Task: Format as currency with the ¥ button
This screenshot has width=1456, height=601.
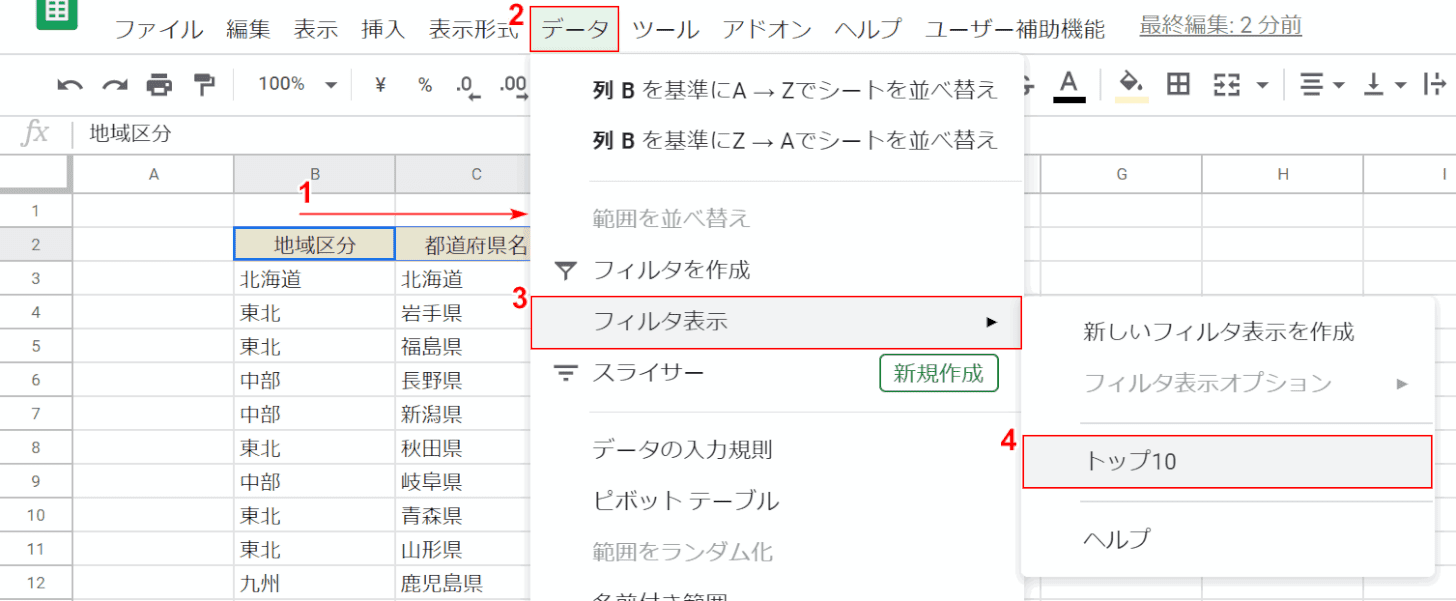Action: 380,85
